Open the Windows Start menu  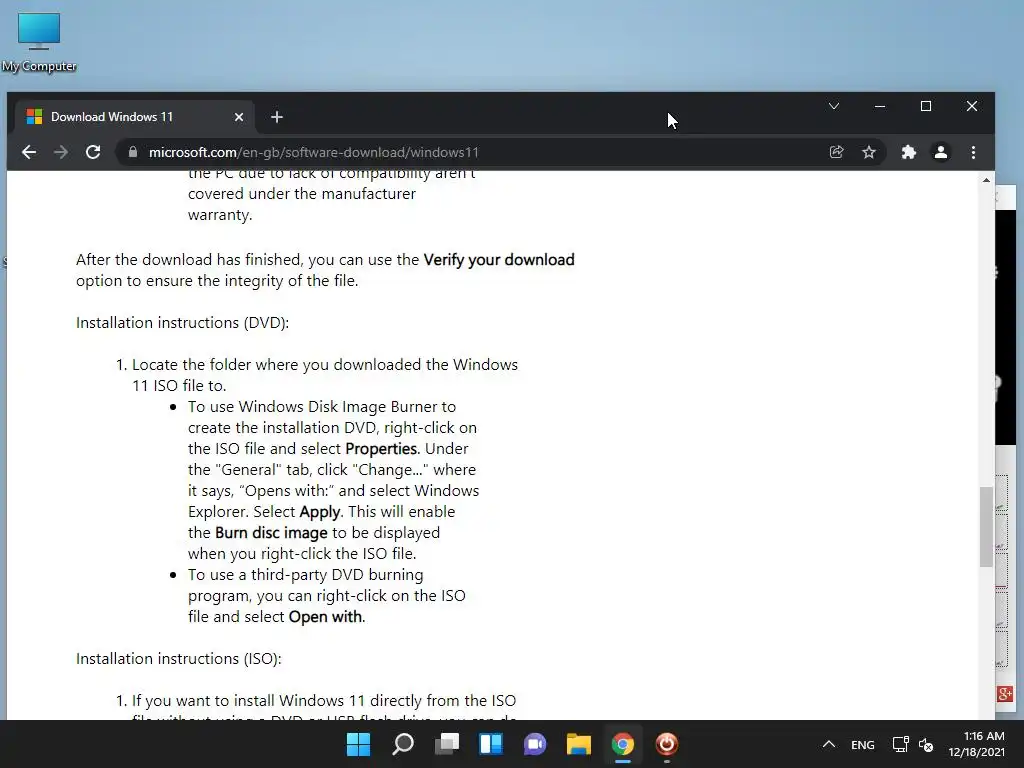click(358, 744)
